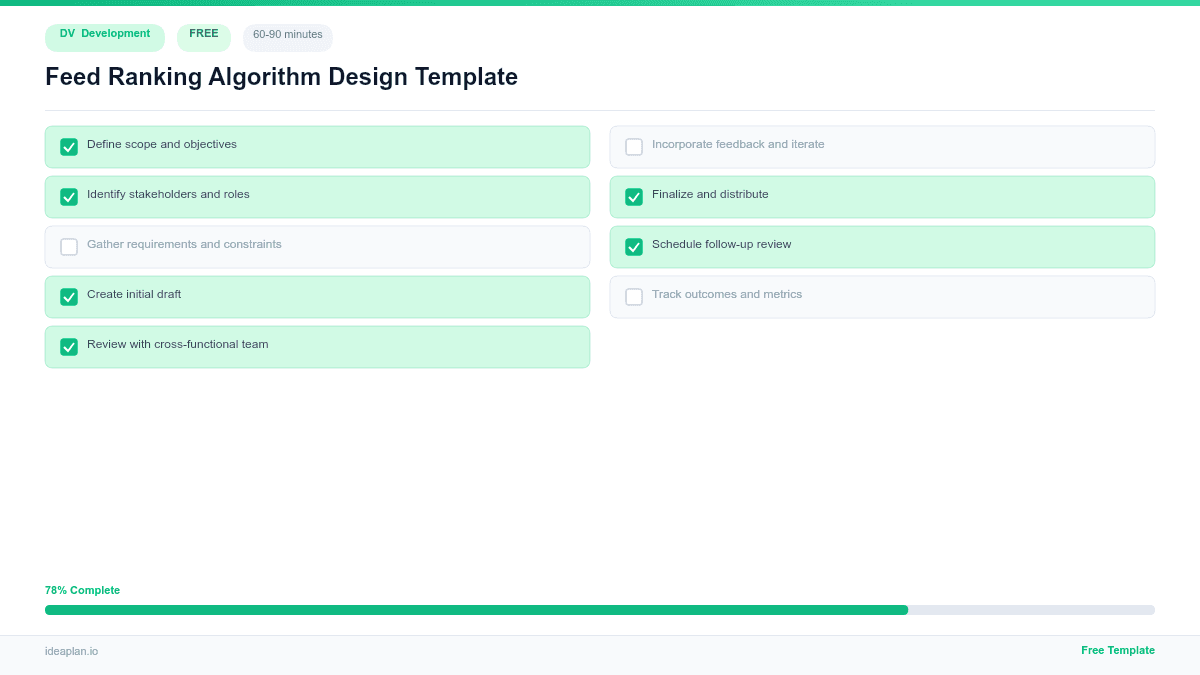This screenshot has width=1200, height=675.
Task: Select the 60-90 minutes duration badge
Action: (x=287, y=37)
